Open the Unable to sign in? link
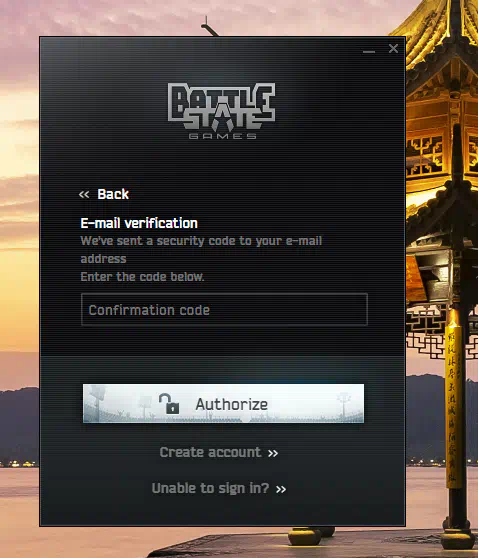Screen dimensions: 478x558 210,488
